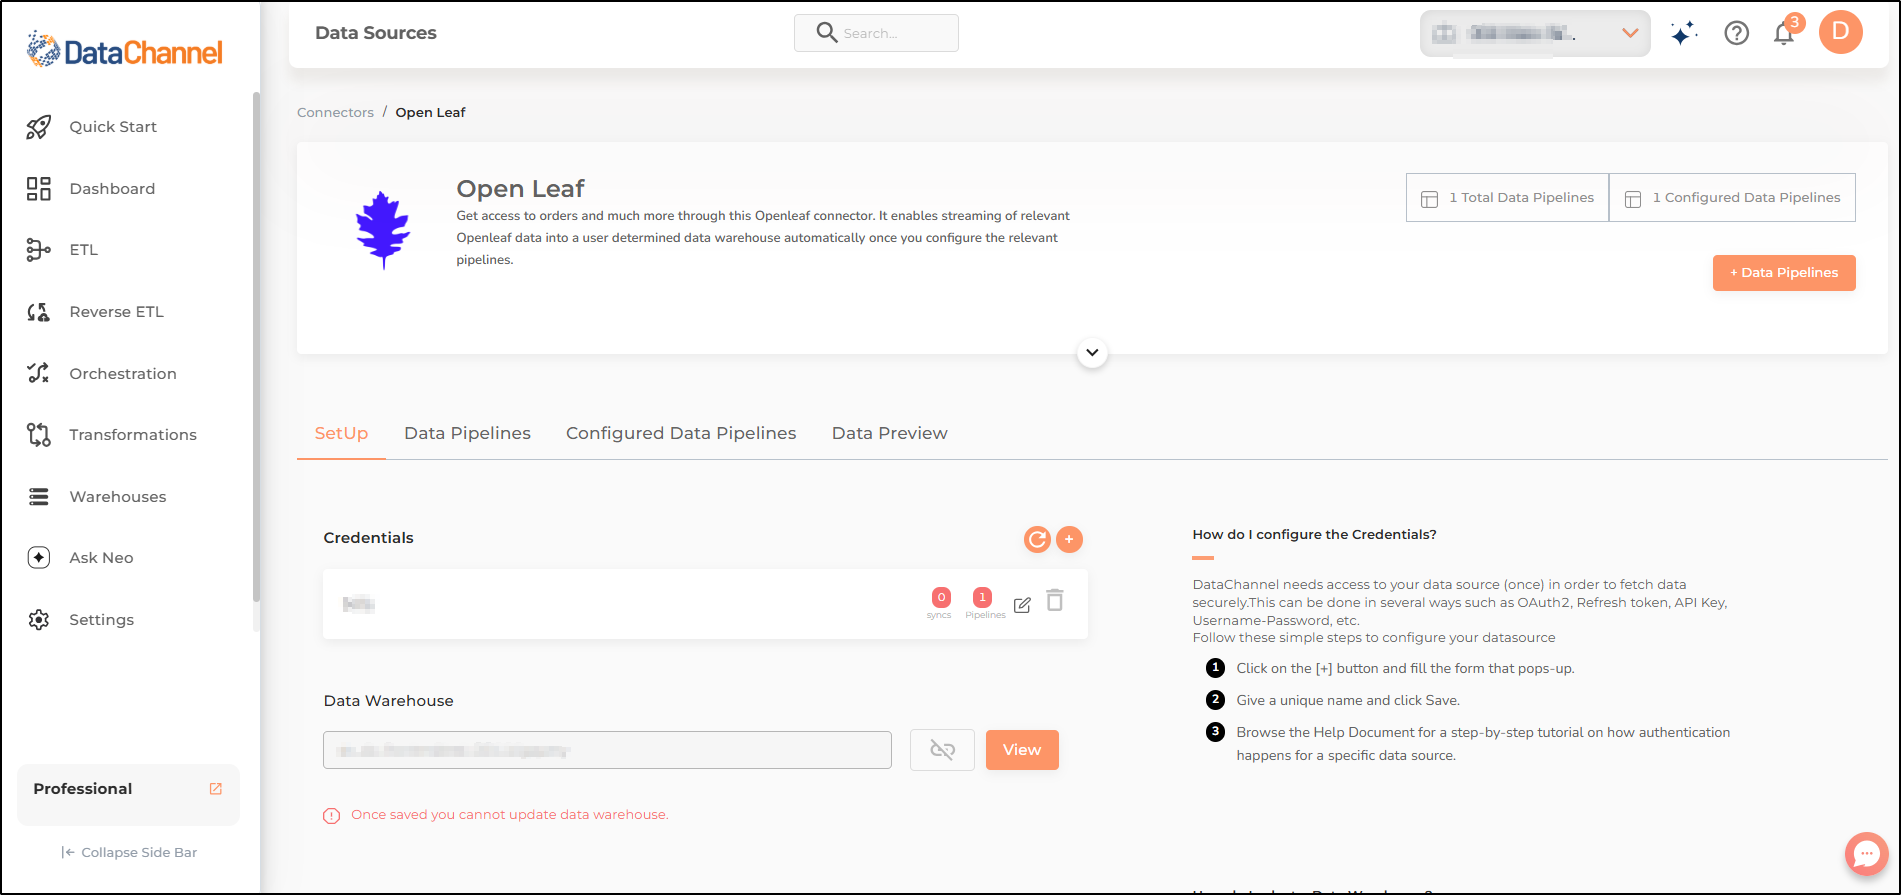Click the Data Sources page title
The height and width of the screenshot is (895, 1901).
[376, 33]
